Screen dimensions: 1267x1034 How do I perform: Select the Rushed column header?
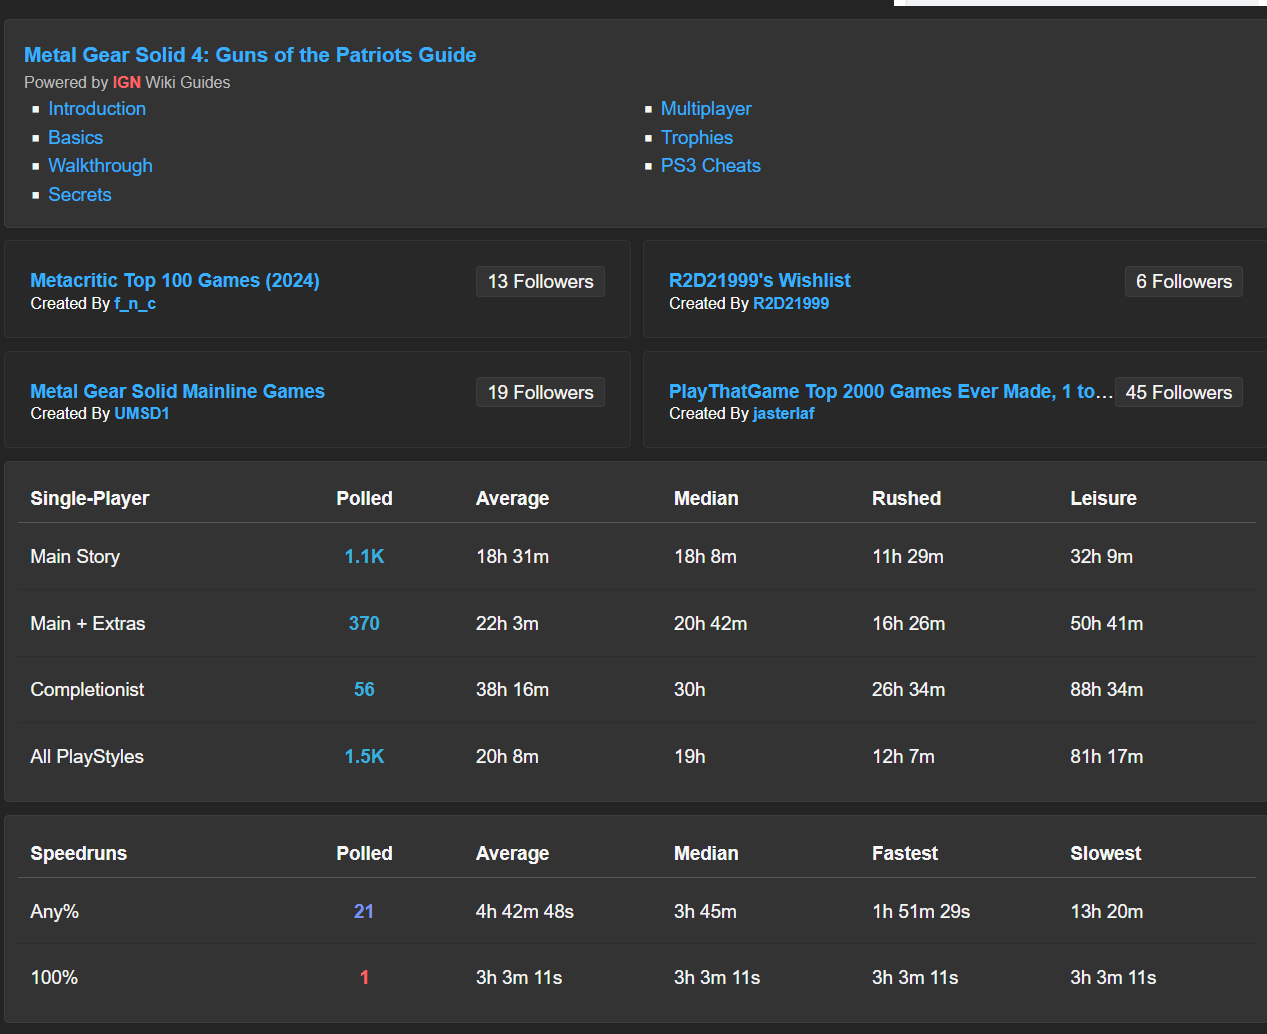click(906, 499)
